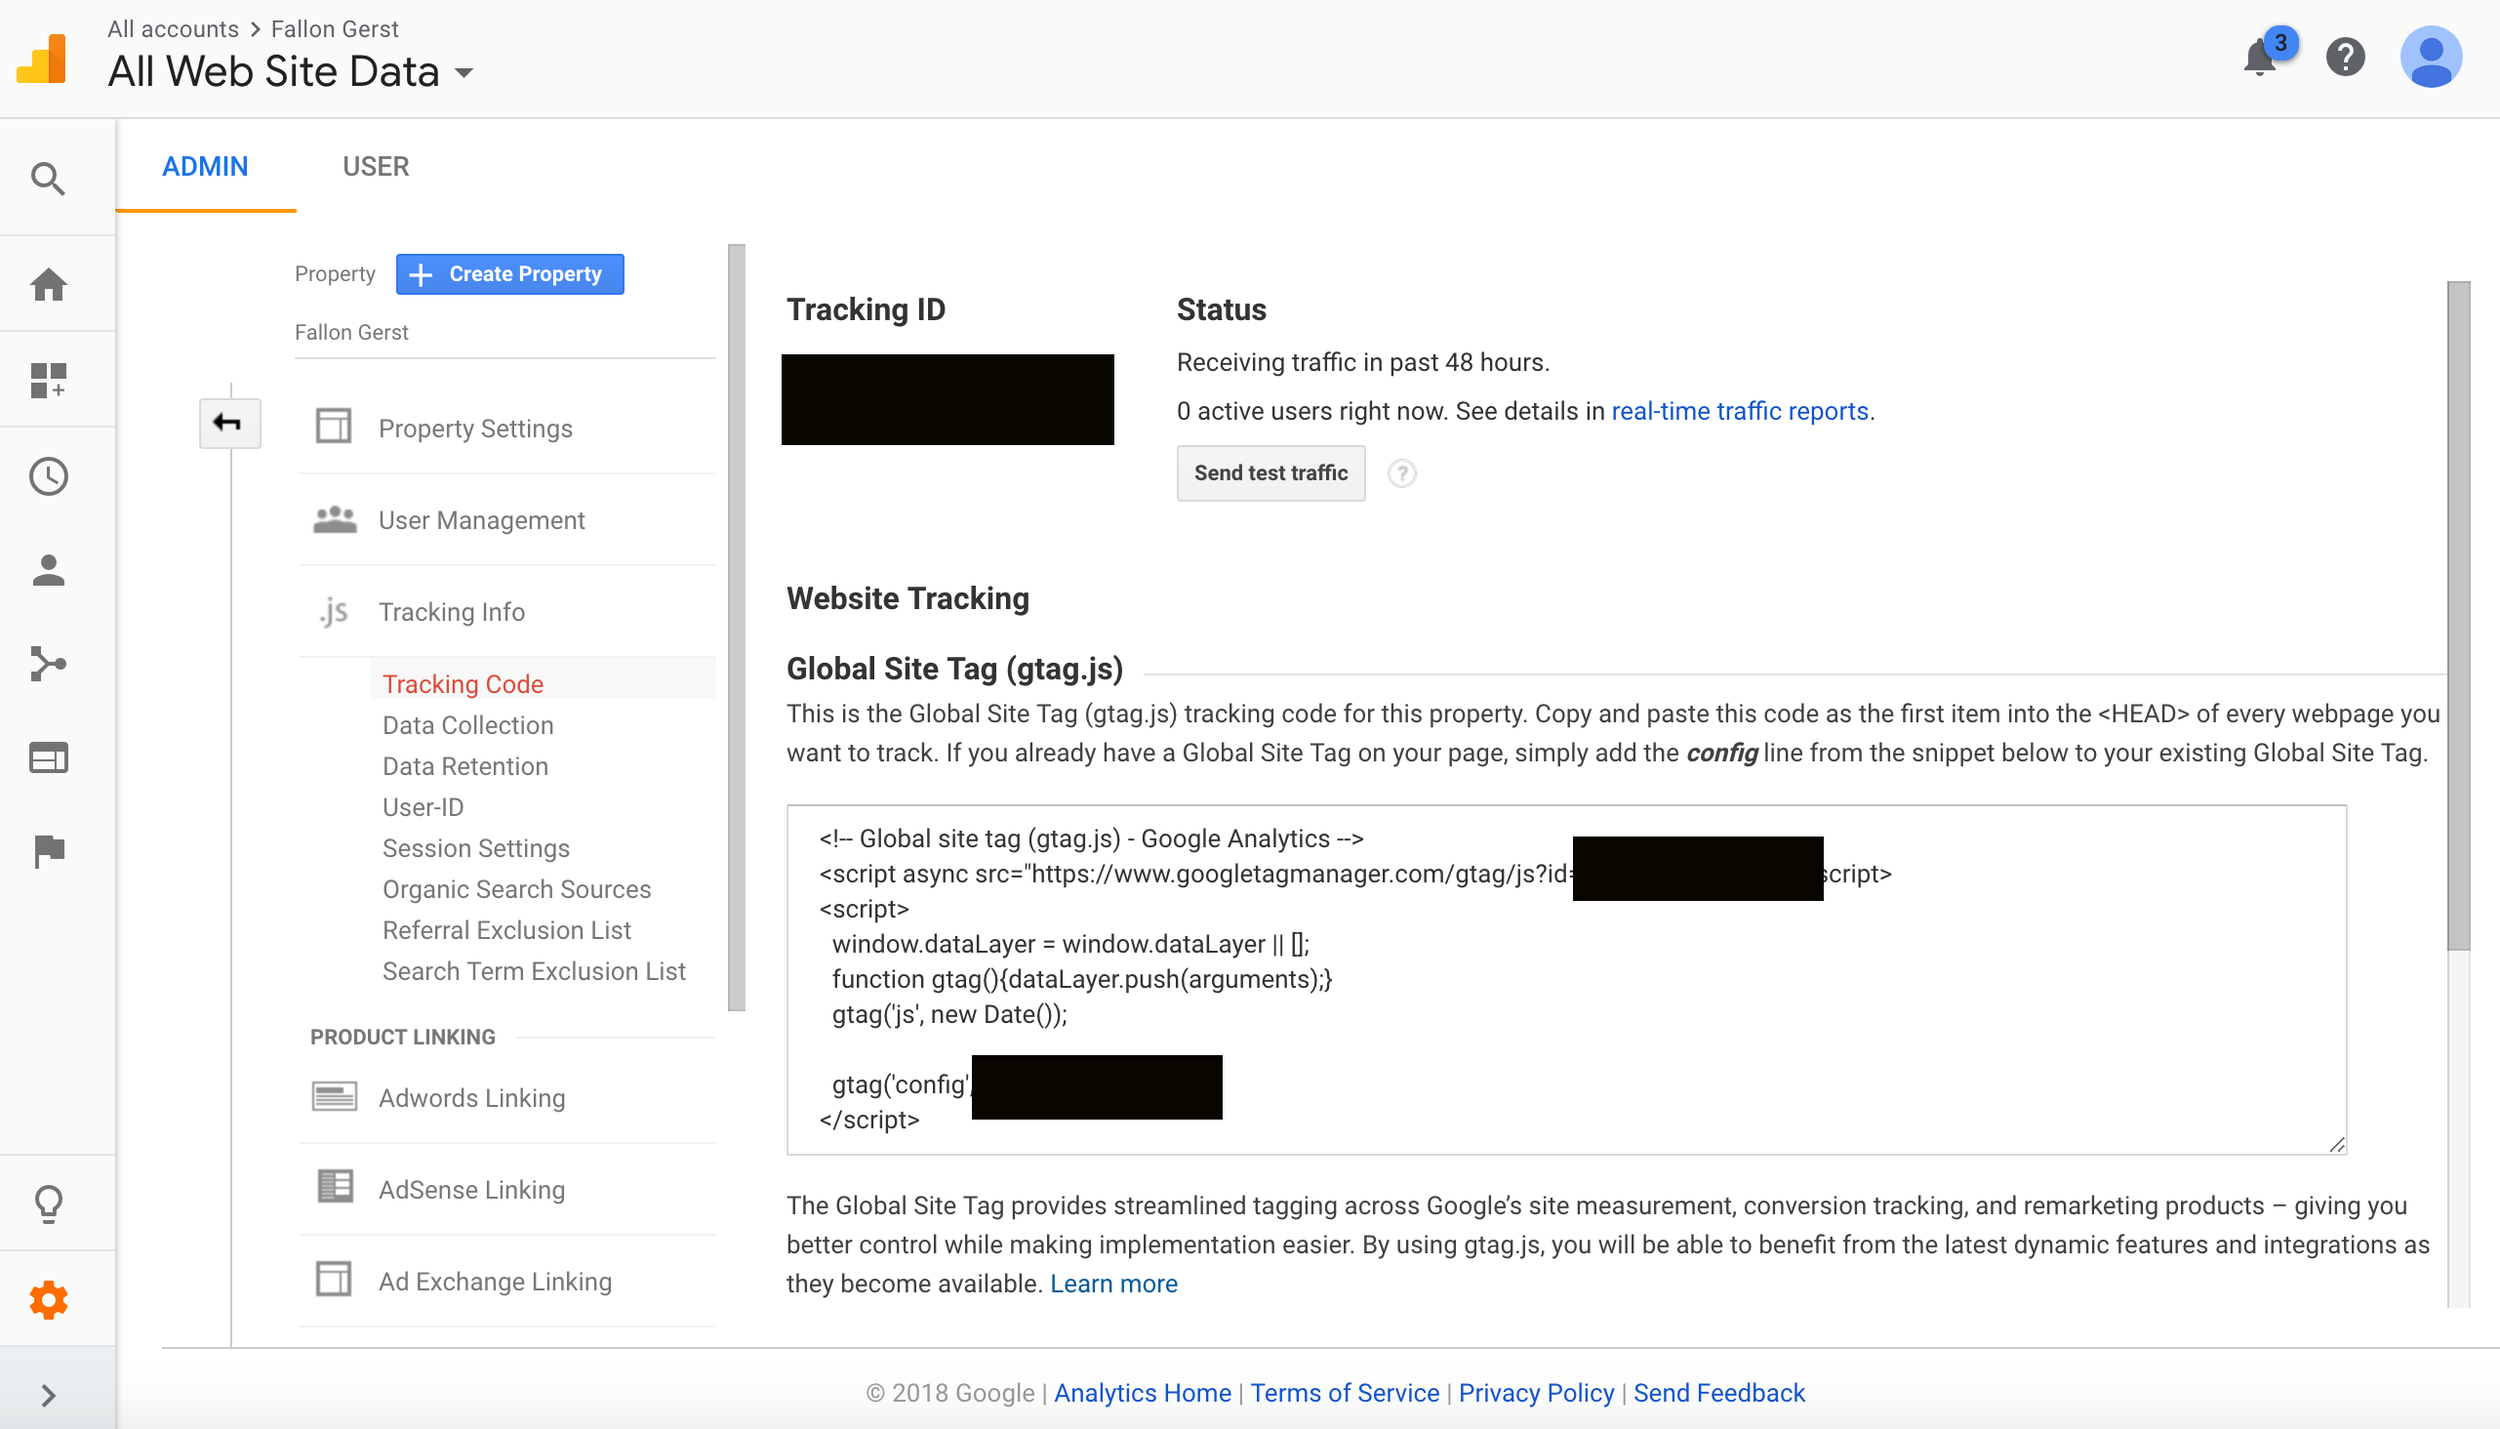Open Real-Time clock icon

(48, 476)
